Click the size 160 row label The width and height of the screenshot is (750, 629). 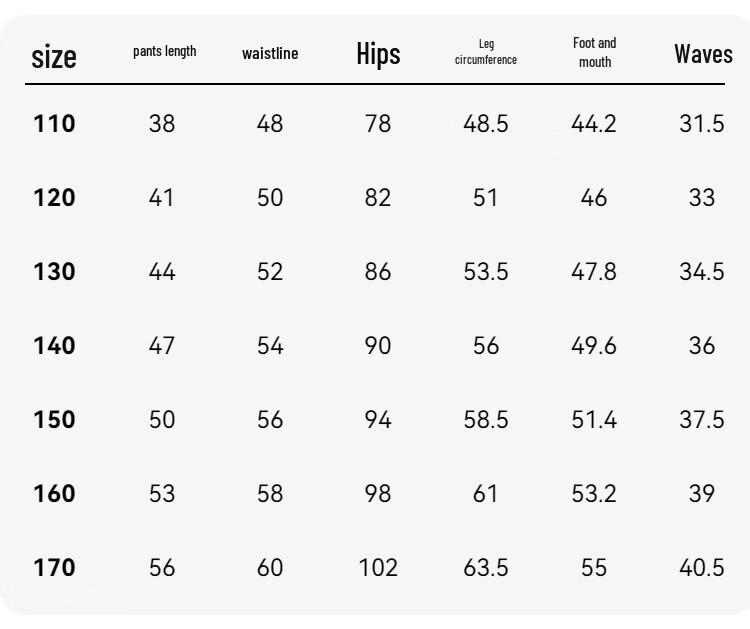(x=54, y=493)
